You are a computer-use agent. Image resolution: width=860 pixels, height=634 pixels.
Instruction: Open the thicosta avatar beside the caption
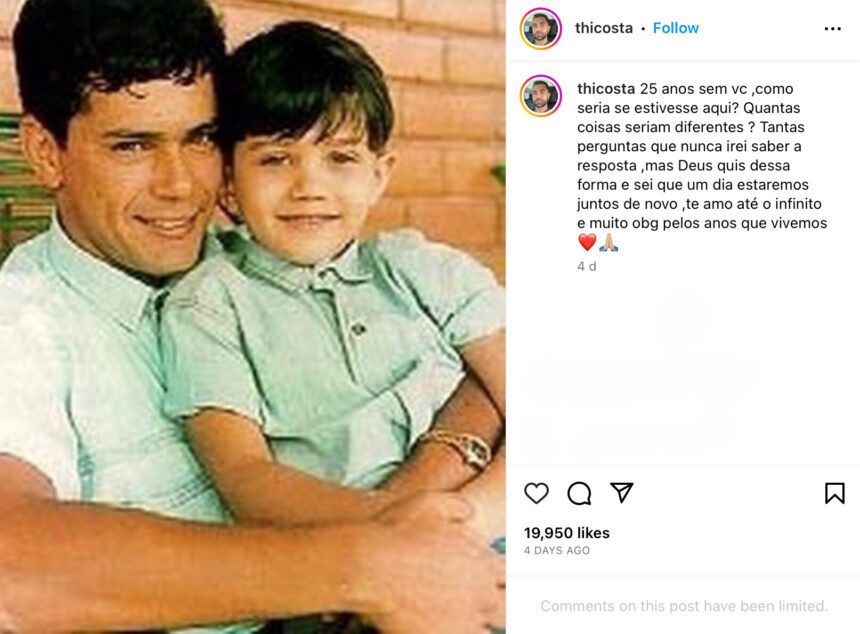[x=541, y=96]
